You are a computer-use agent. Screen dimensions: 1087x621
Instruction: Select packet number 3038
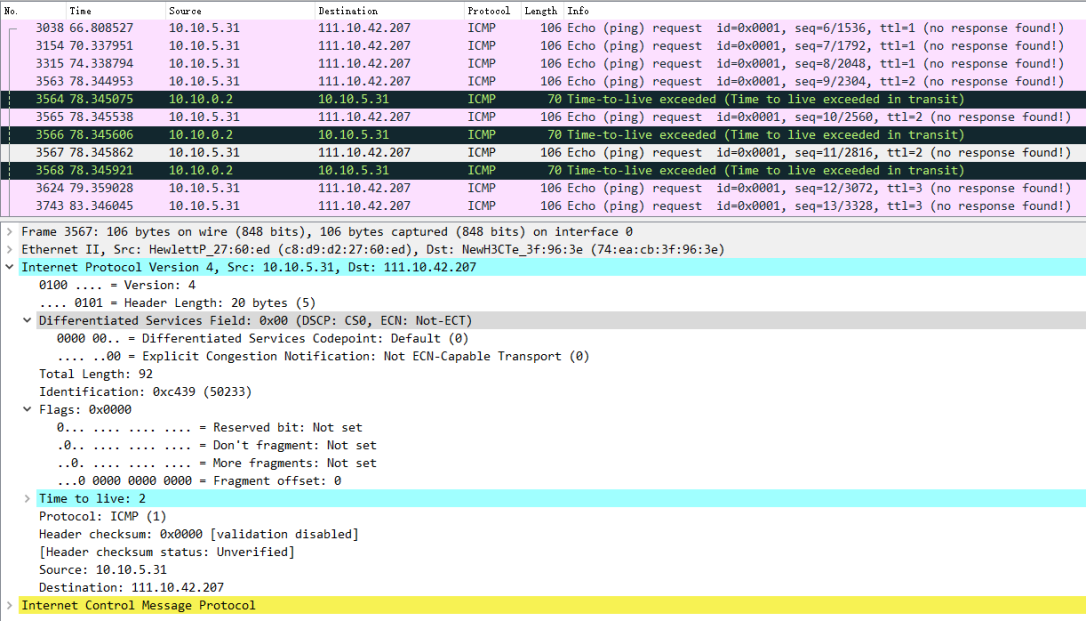(x=544, y=28)
